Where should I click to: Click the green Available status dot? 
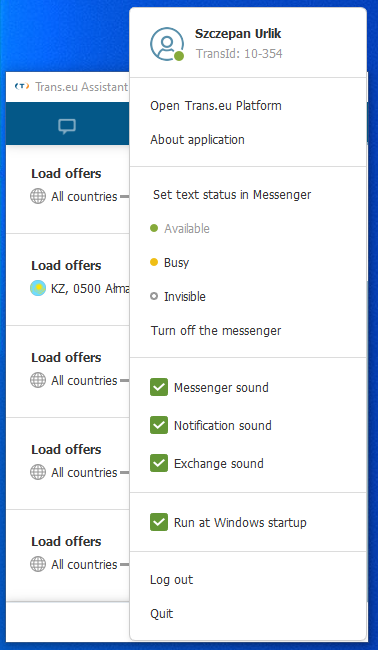pos(154,228)
